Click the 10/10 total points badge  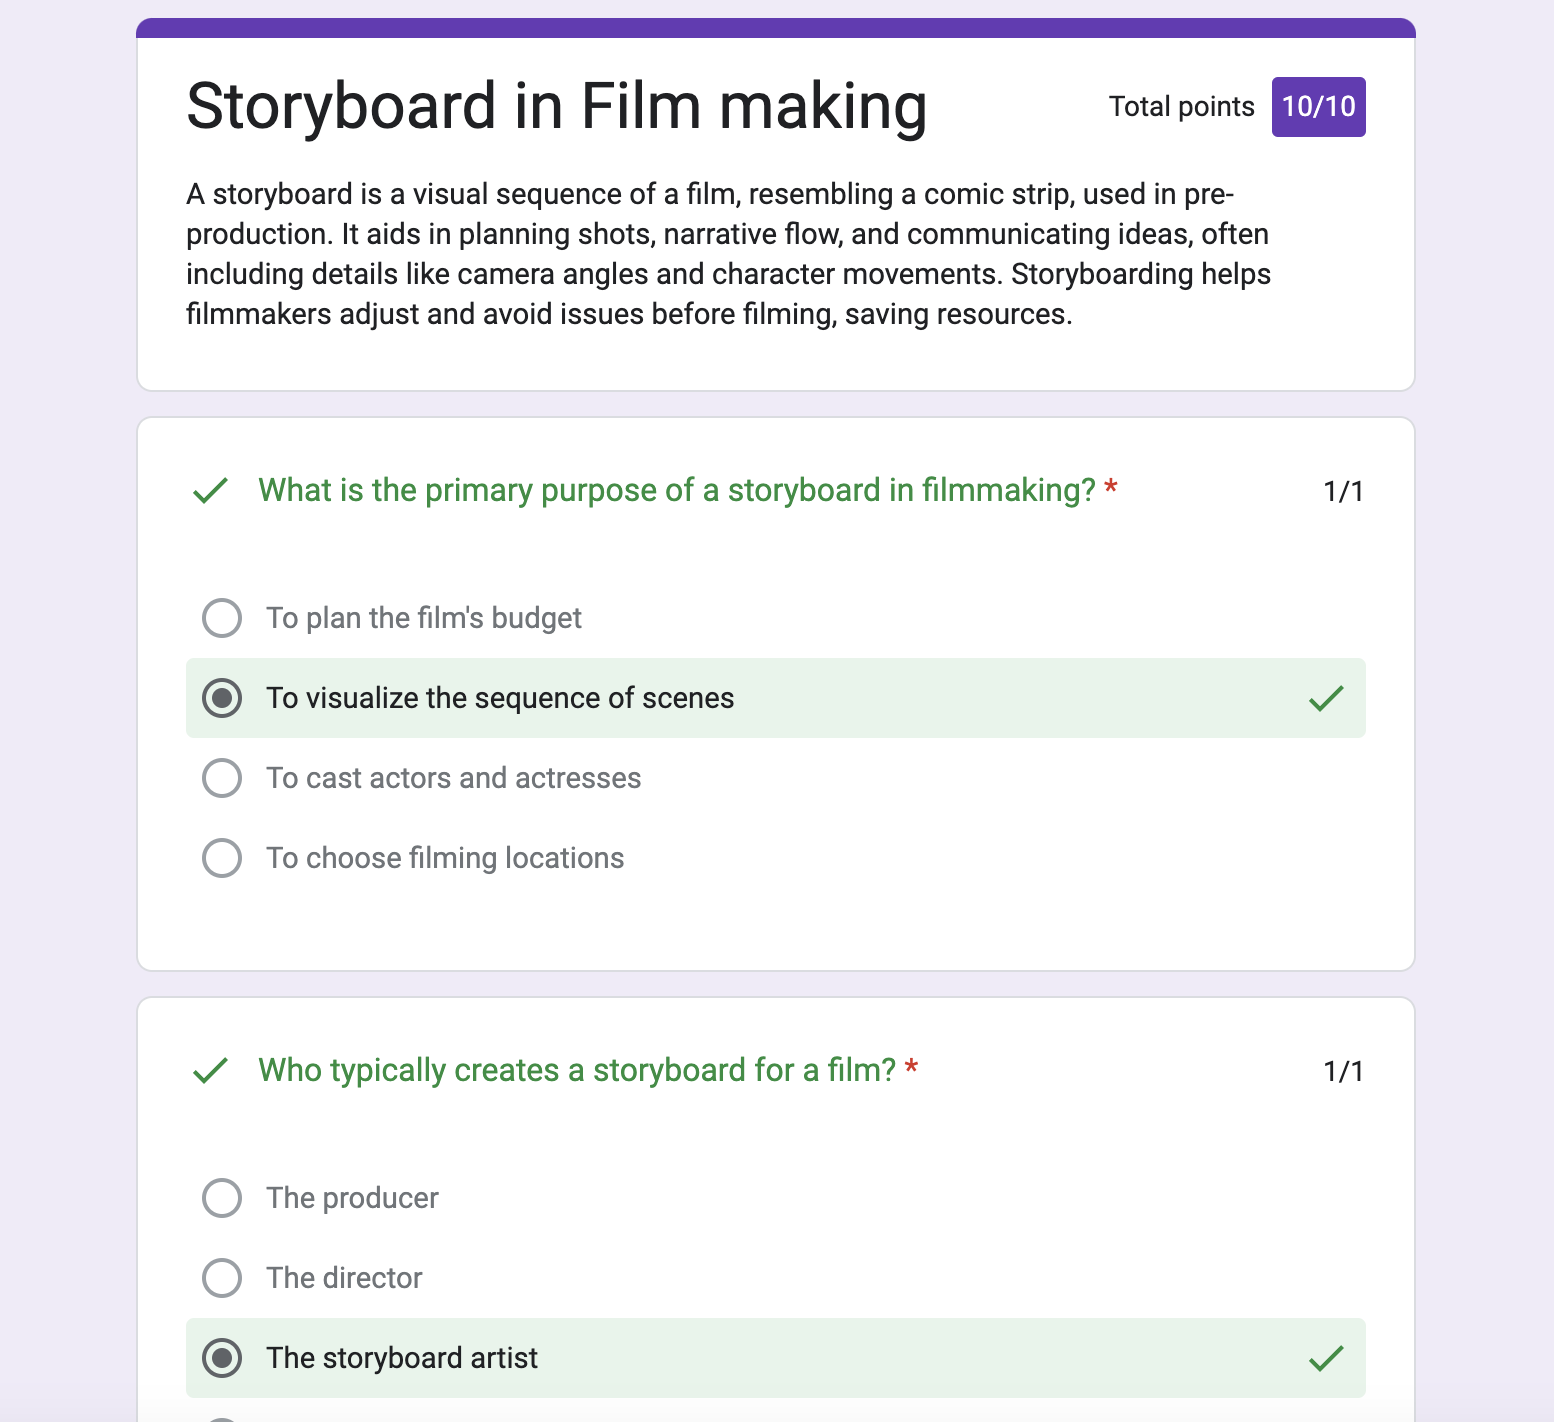(1318, 107)
